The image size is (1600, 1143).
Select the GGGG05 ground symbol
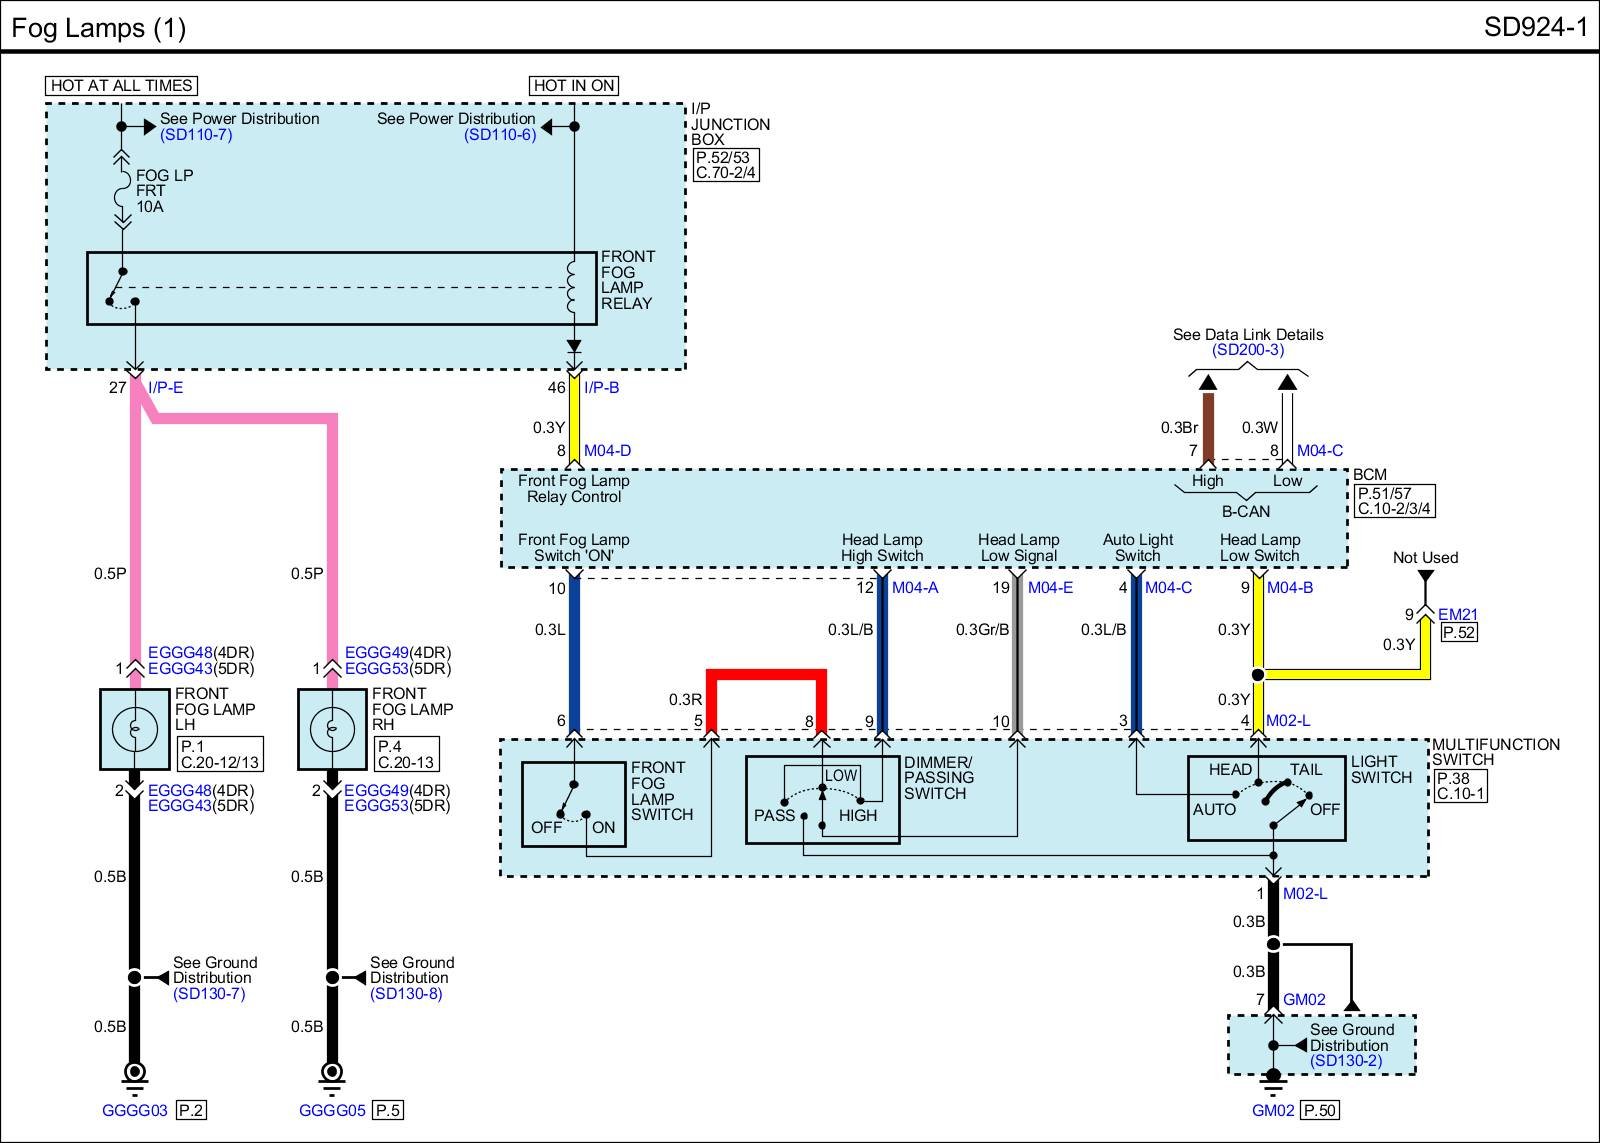(x=332, y=1075)
